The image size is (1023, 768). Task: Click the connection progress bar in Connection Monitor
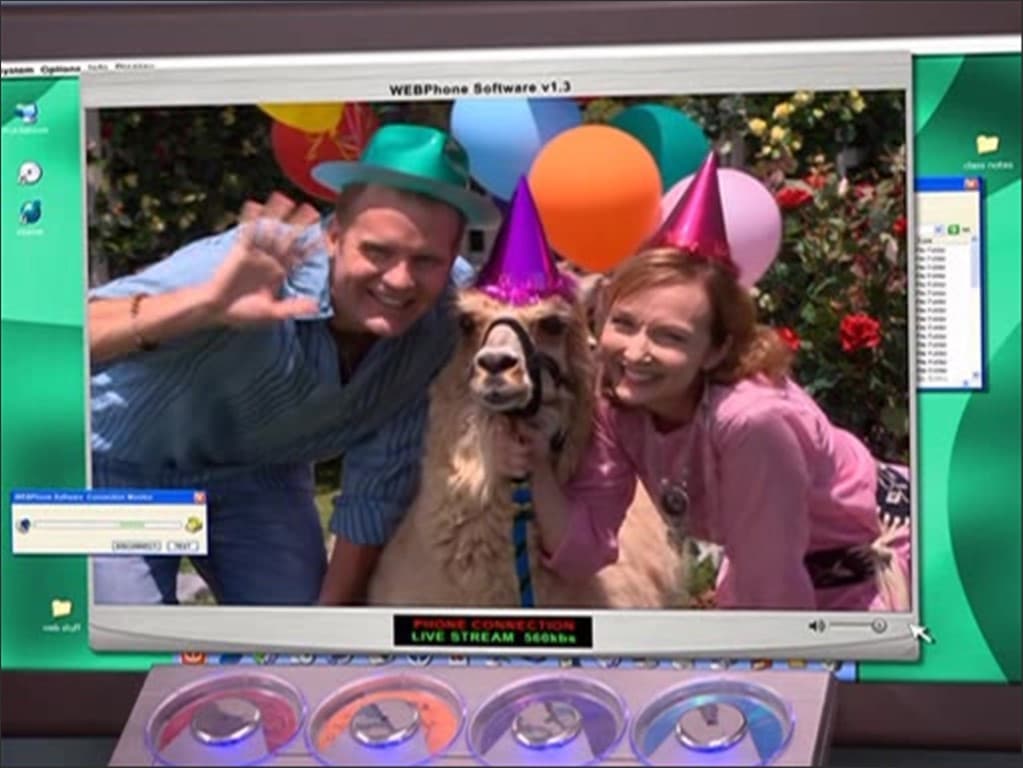(108, 525)
